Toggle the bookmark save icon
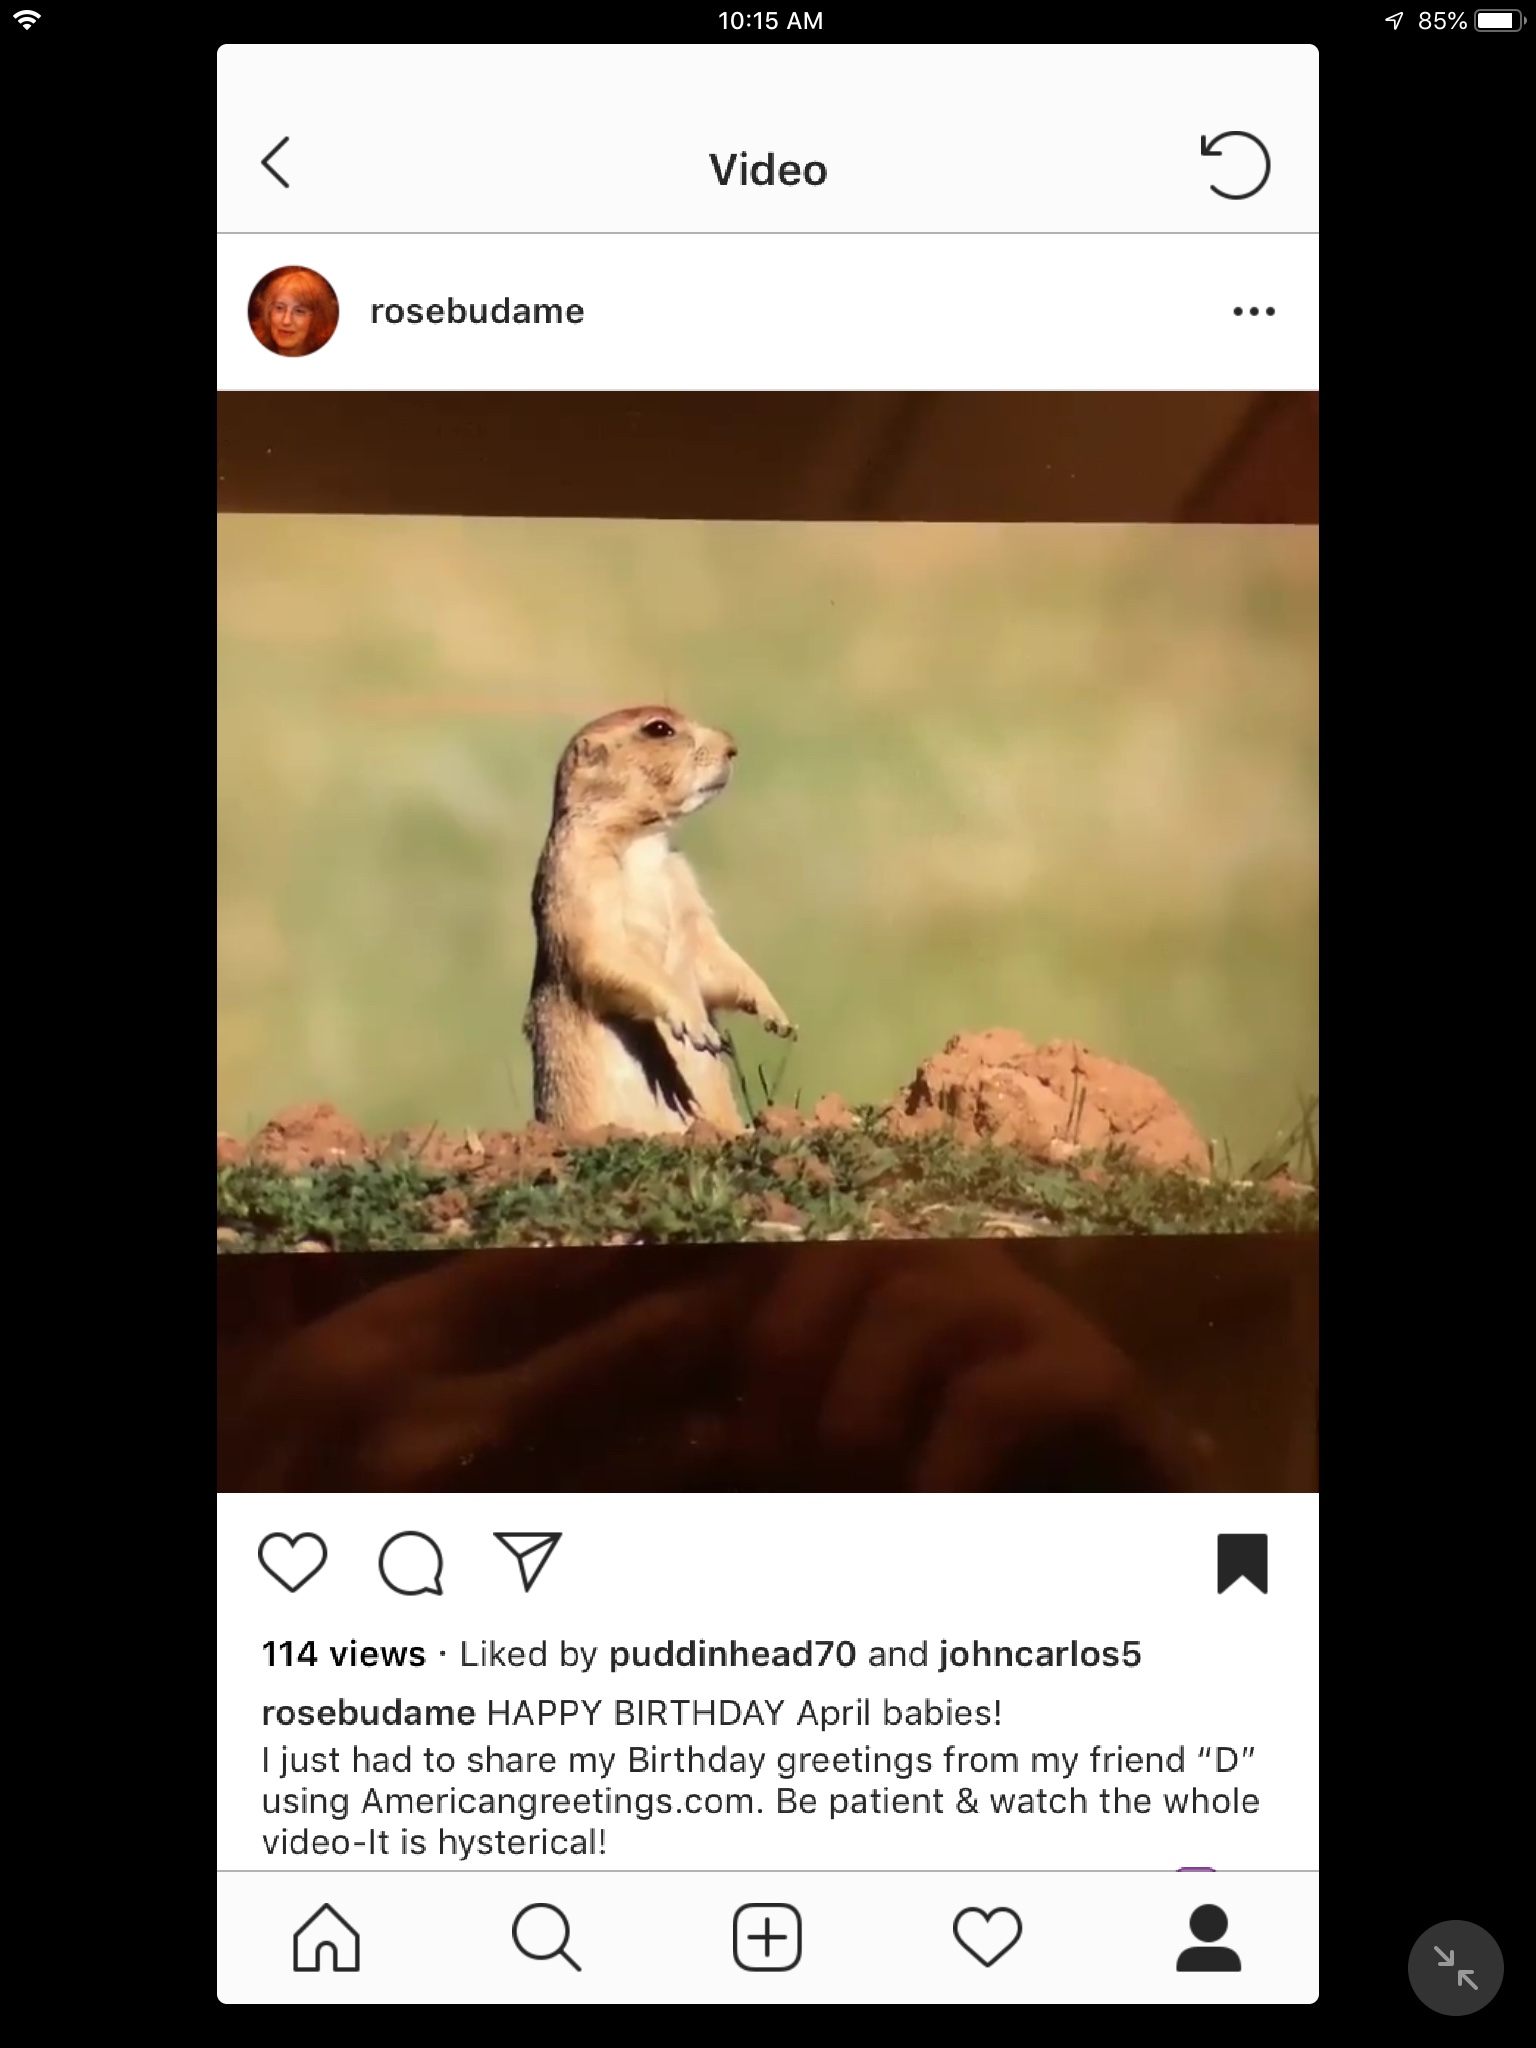Viewport: 1536px width, 2048px height. point(1243,1563)
